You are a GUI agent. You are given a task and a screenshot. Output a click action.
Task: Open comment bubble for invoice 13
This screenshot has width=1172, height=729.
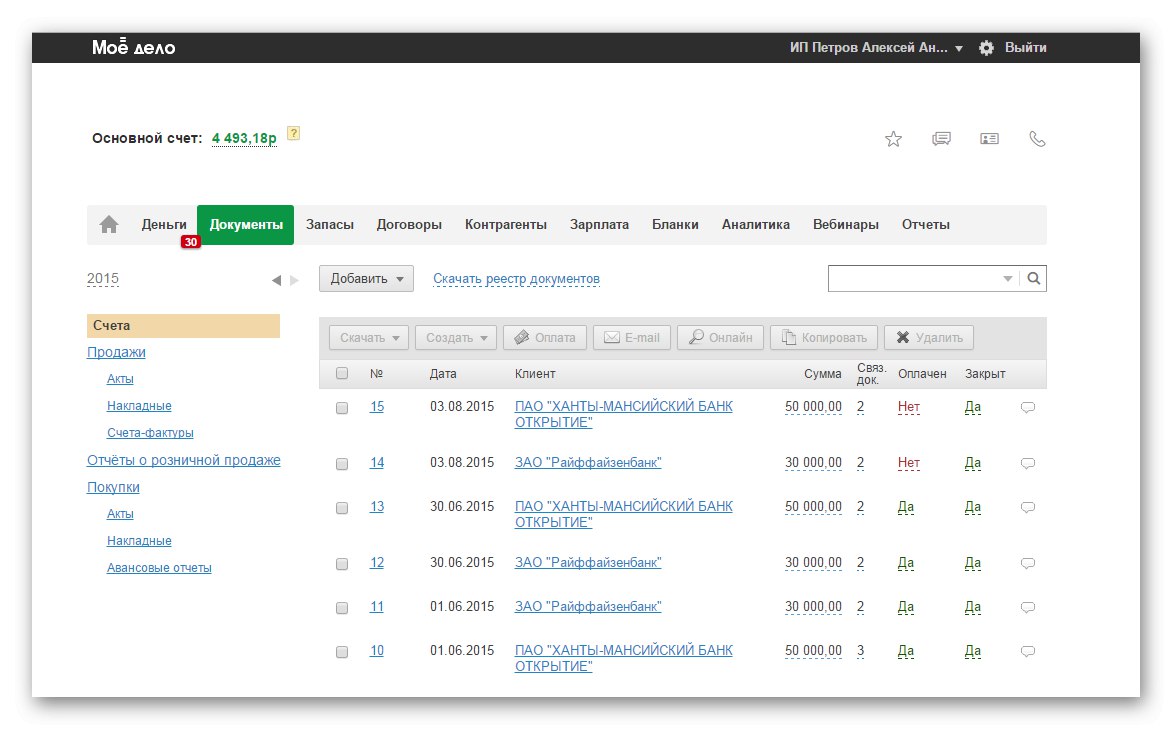[x=1028, y=508]
